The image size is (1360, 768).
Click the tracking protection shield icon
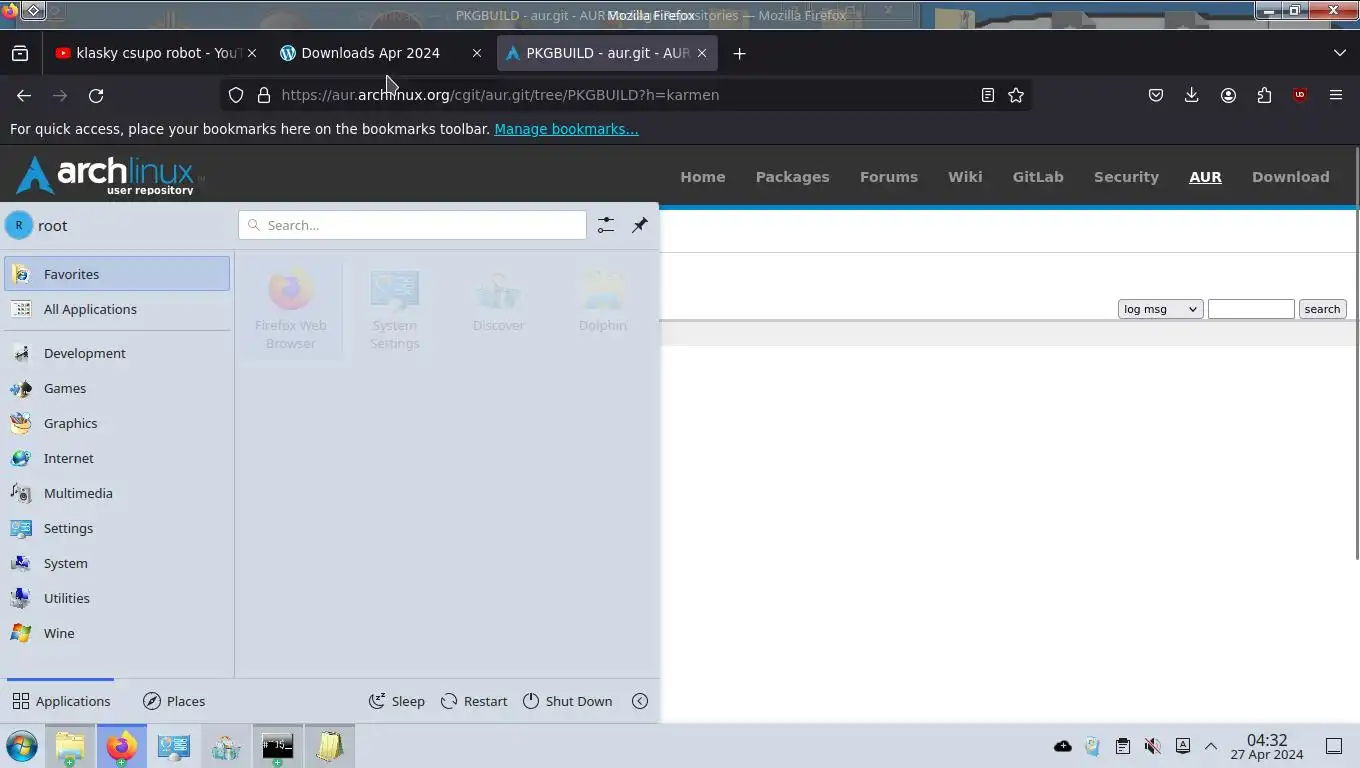point(236,95)
